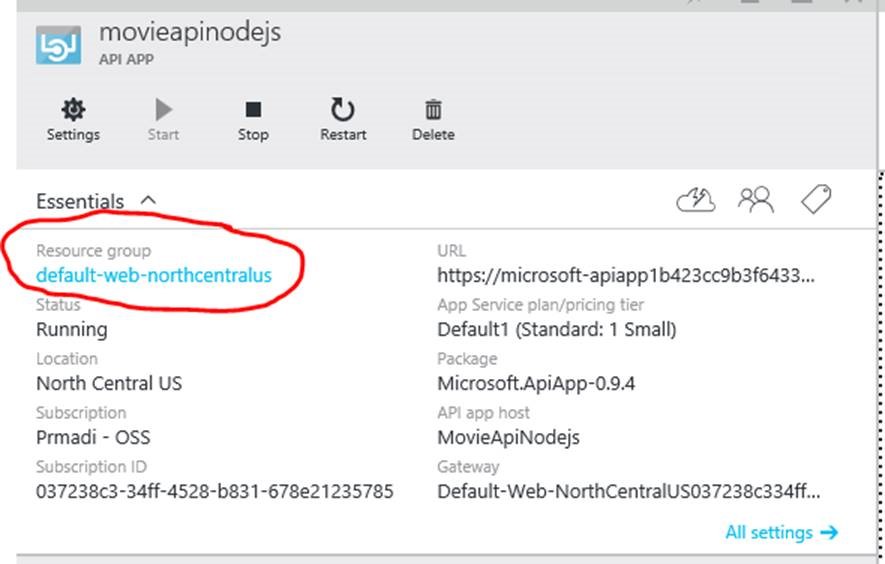
Task: Click the movieapinodejs blade title
Action: [190, 32]
